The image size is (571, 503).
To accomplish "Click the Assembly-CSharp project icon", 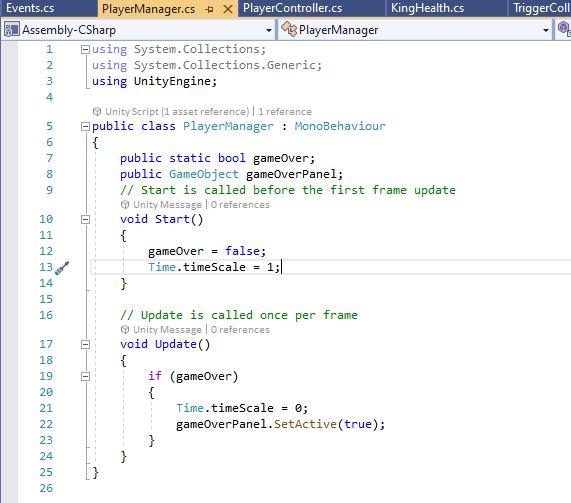I will coord(12,30).
